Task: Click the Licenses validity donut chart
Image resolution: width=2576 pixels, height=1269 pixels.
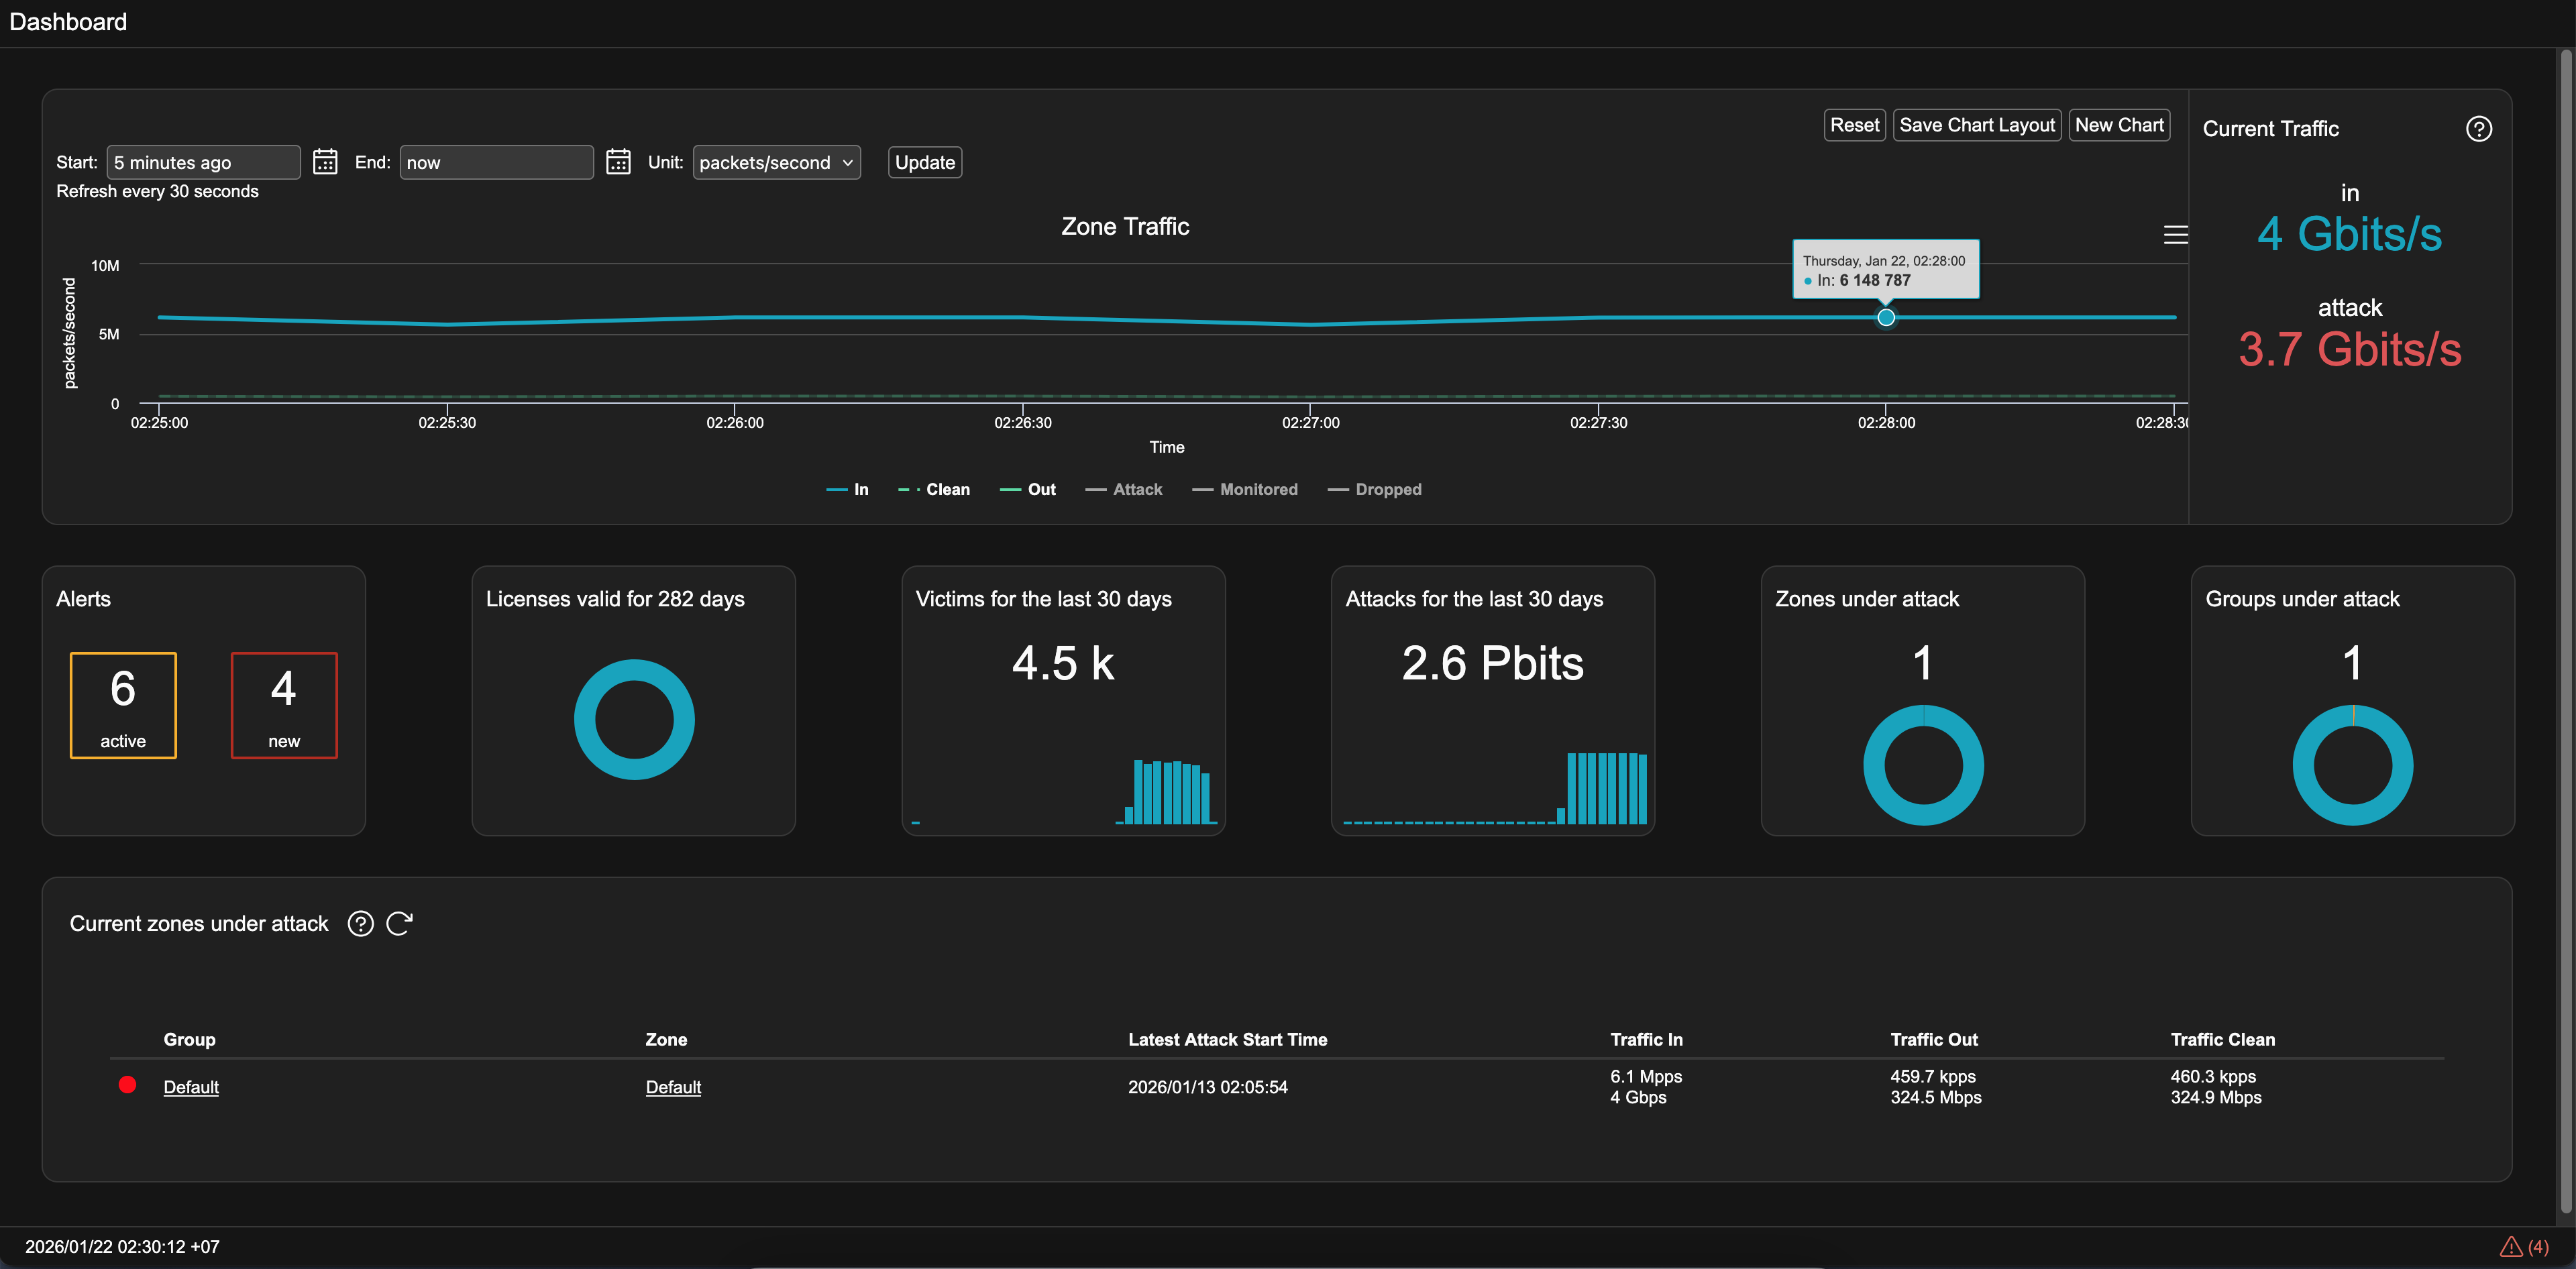Action: click(x=634, y=719)
